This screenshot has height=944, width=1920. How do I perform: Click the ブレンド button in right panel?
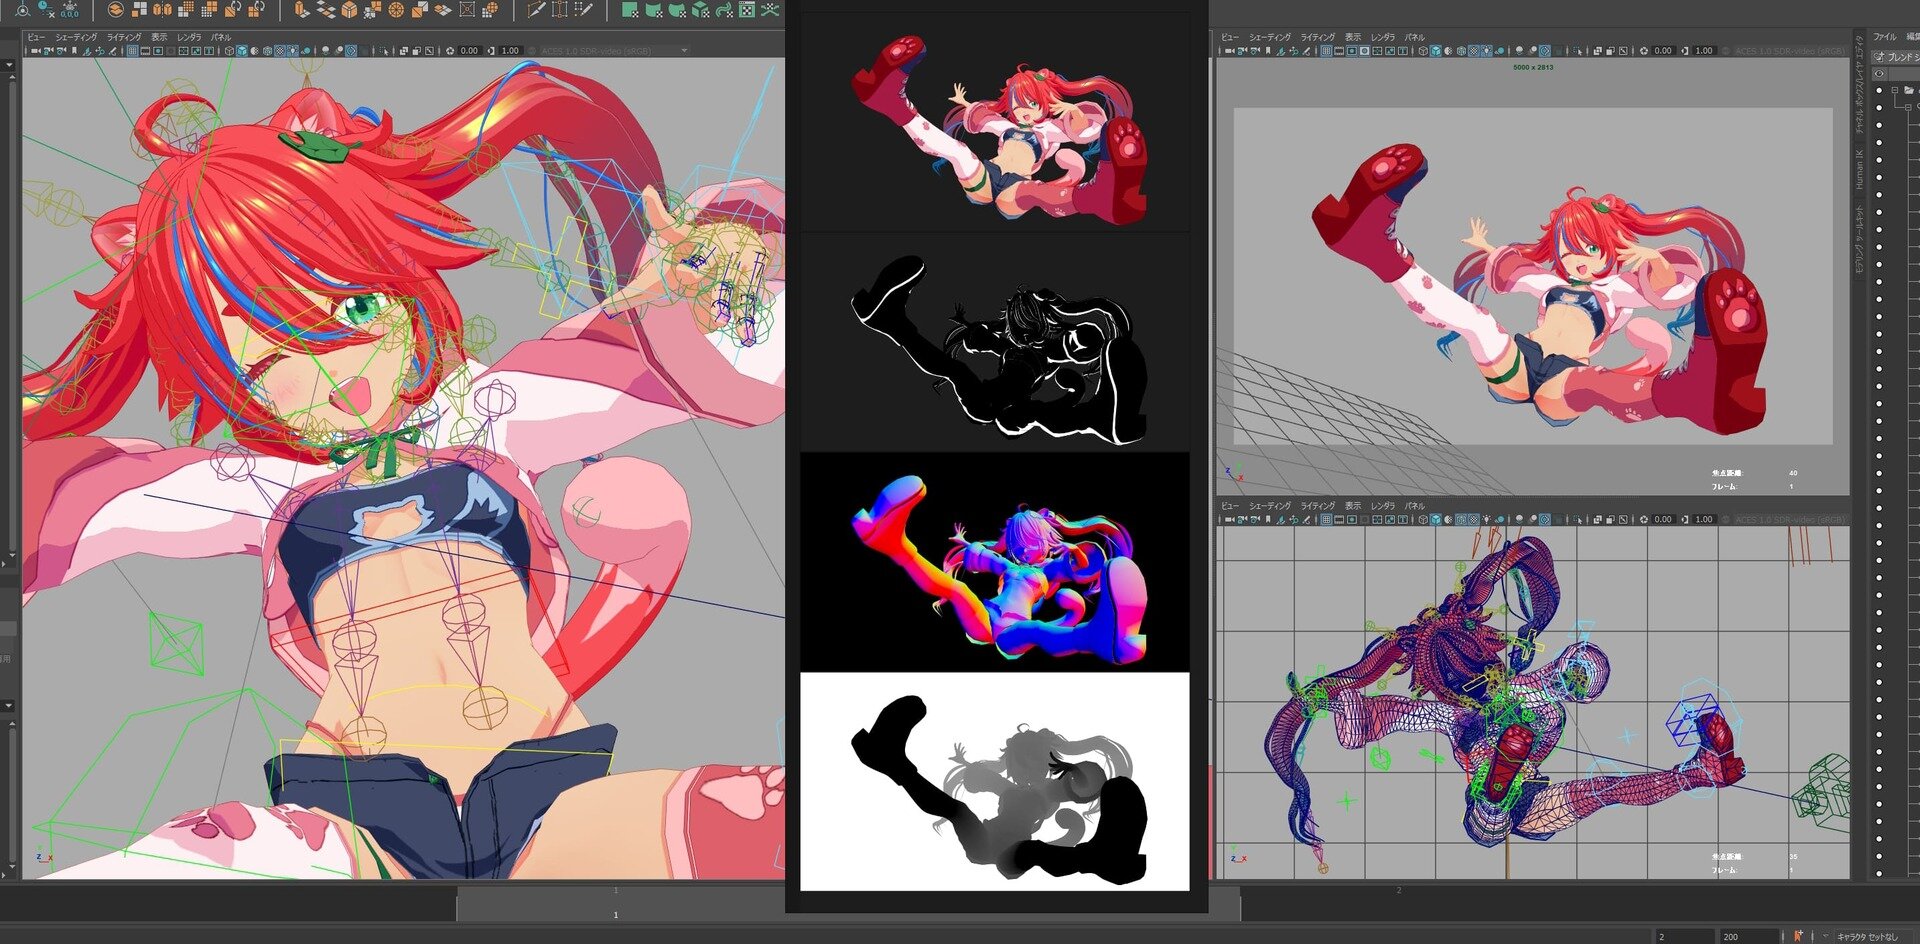coord(1898,57)
